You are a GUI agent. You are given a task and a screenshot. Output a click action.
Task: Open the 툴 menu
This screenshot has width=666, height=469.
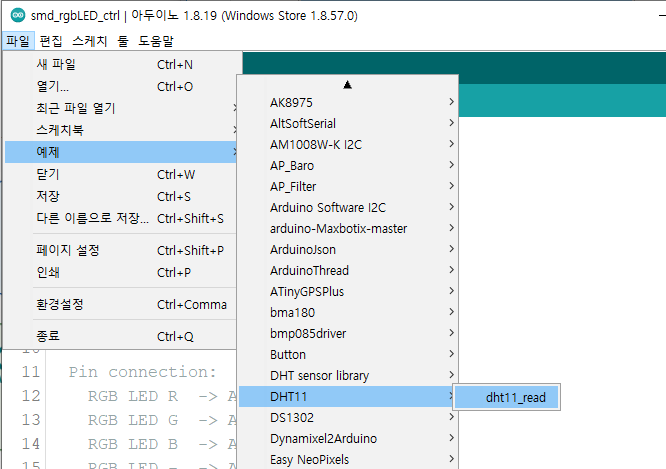click(x=123, y=41)
